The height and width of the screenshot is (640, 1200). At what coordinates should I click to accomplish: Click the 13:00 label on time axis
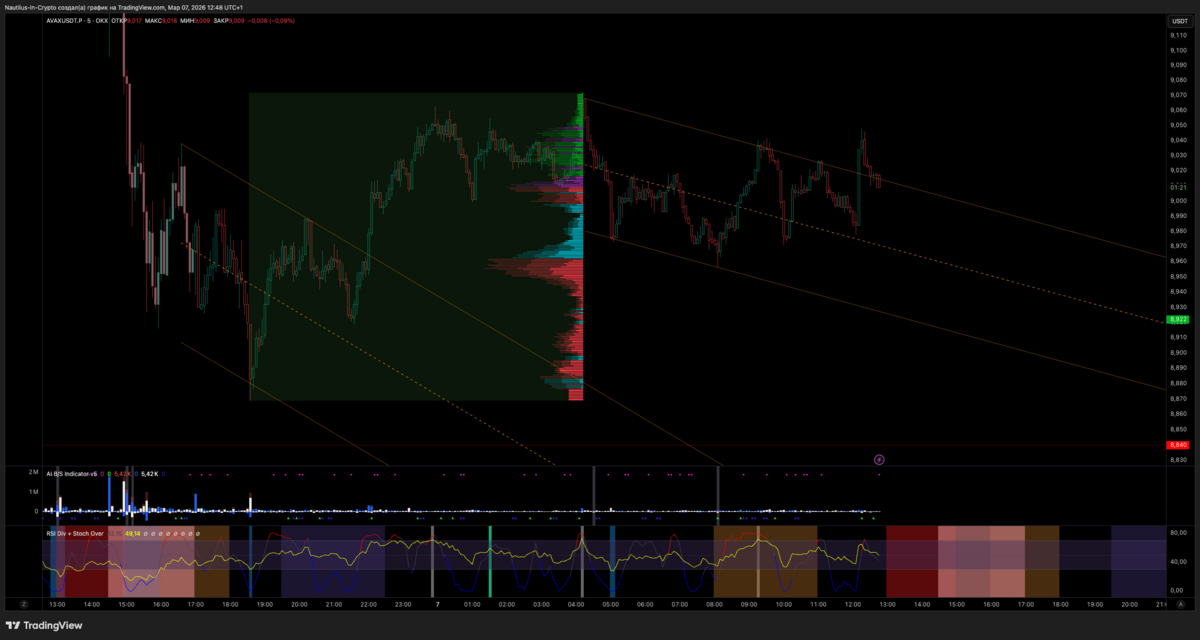pyautogui.click(x=57, y=605)
